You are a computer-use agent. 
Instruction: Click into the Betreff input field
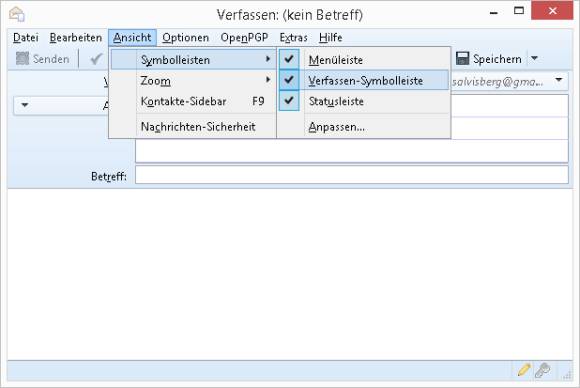pyautogui.click(x=351, y=175)
